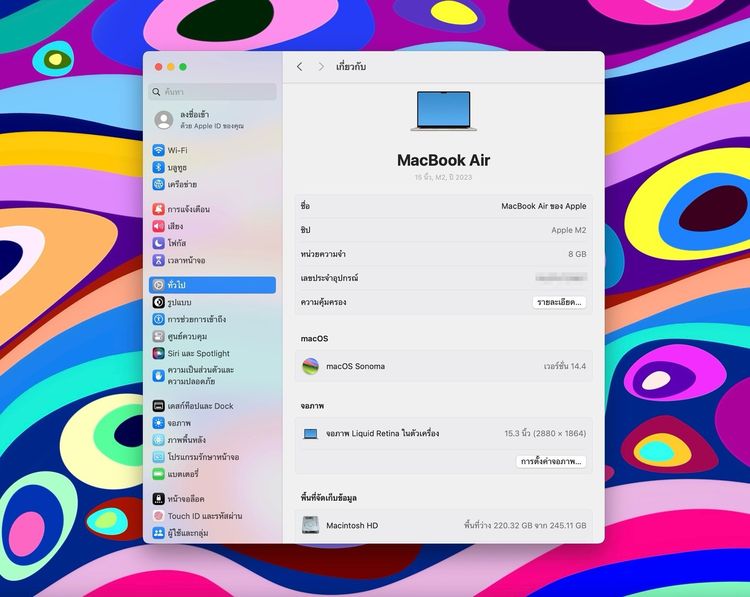Viewport: 750px width, 597px height.
Task: Edit the name "MacBook Air ของ Apple"
Action: coord(544,206)
